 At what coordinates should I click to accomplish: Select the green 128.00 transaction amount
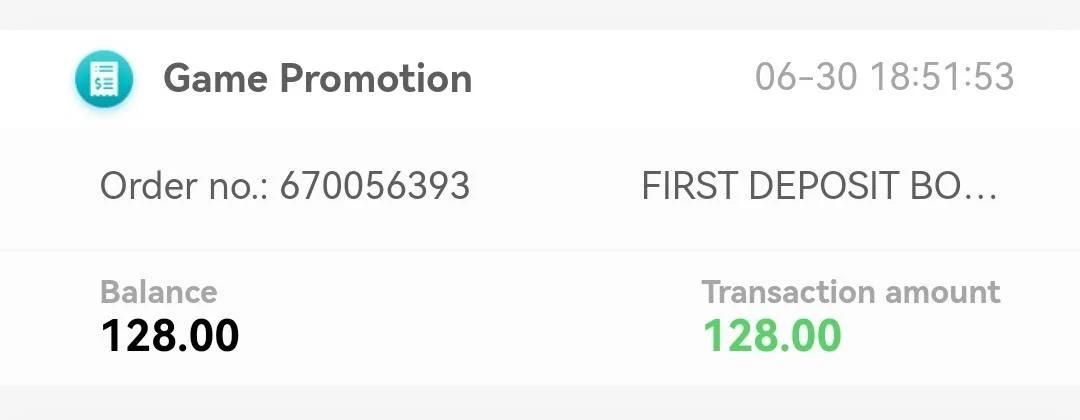pyautogui.click(x=772, y=336)
